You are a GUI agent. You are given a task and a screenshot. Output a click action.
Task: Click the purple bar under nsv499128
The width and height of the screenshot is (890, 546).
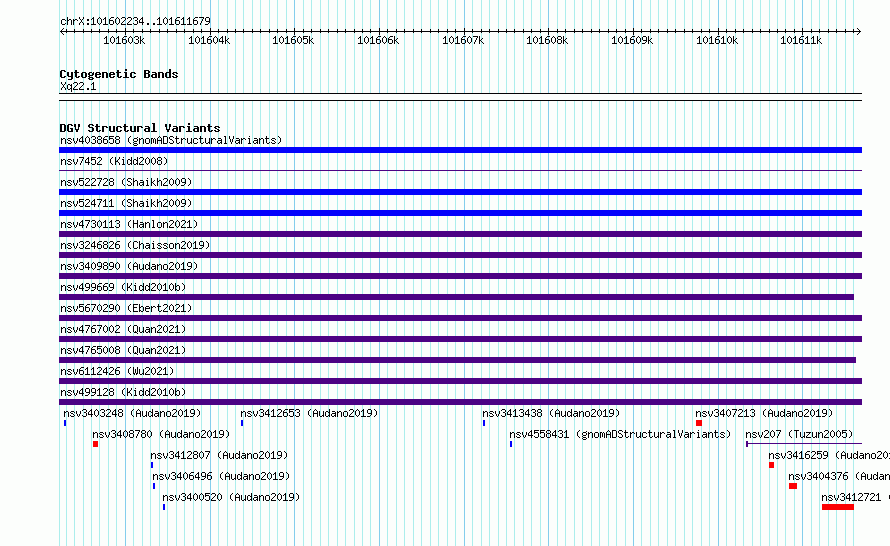coord(460,402)
